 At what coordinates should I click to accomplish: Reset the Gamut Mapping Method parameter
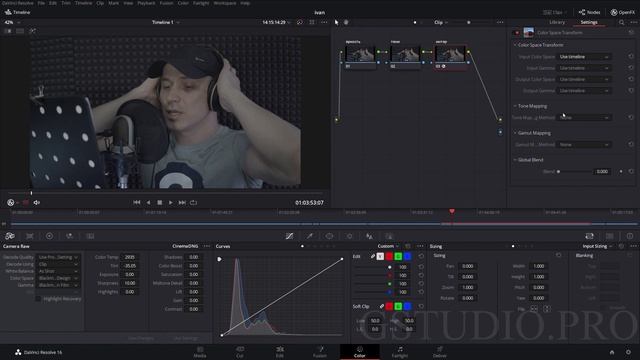click(631, 144)
